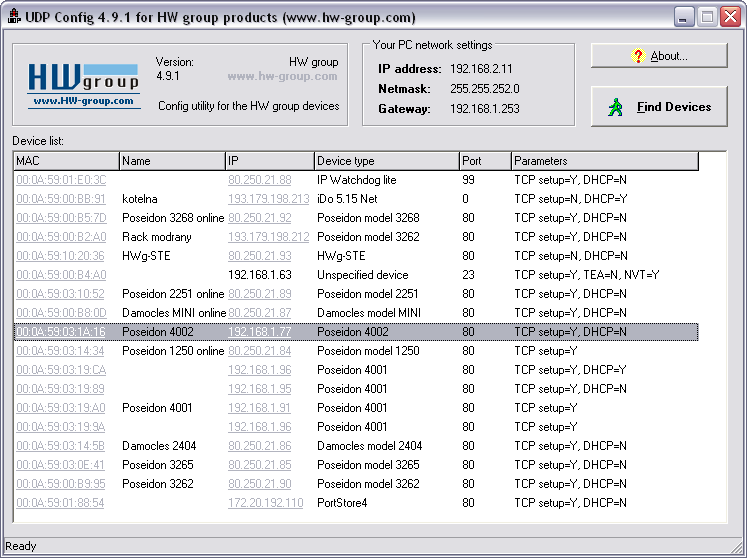Open highlighted MAC link 00:0A:59:03:1A:16

61,332
